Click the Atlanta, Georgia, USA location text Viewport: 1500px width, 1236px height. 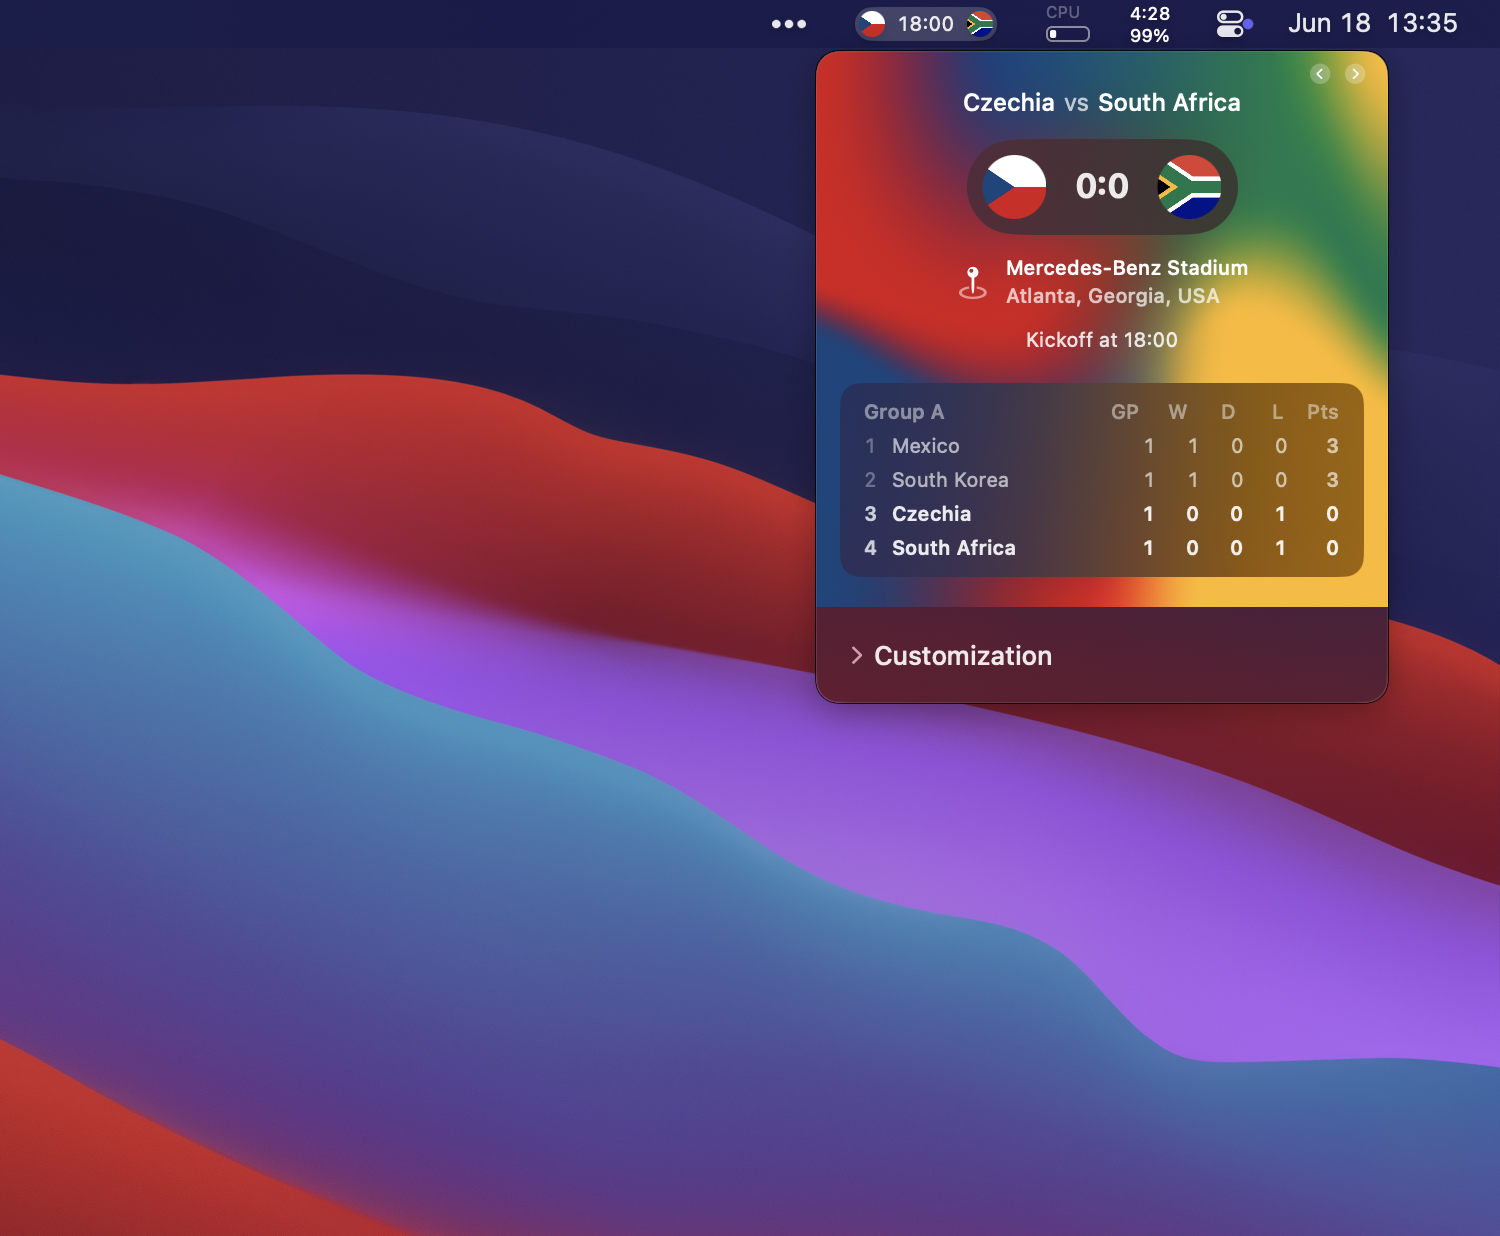(x=1113, y=296)
